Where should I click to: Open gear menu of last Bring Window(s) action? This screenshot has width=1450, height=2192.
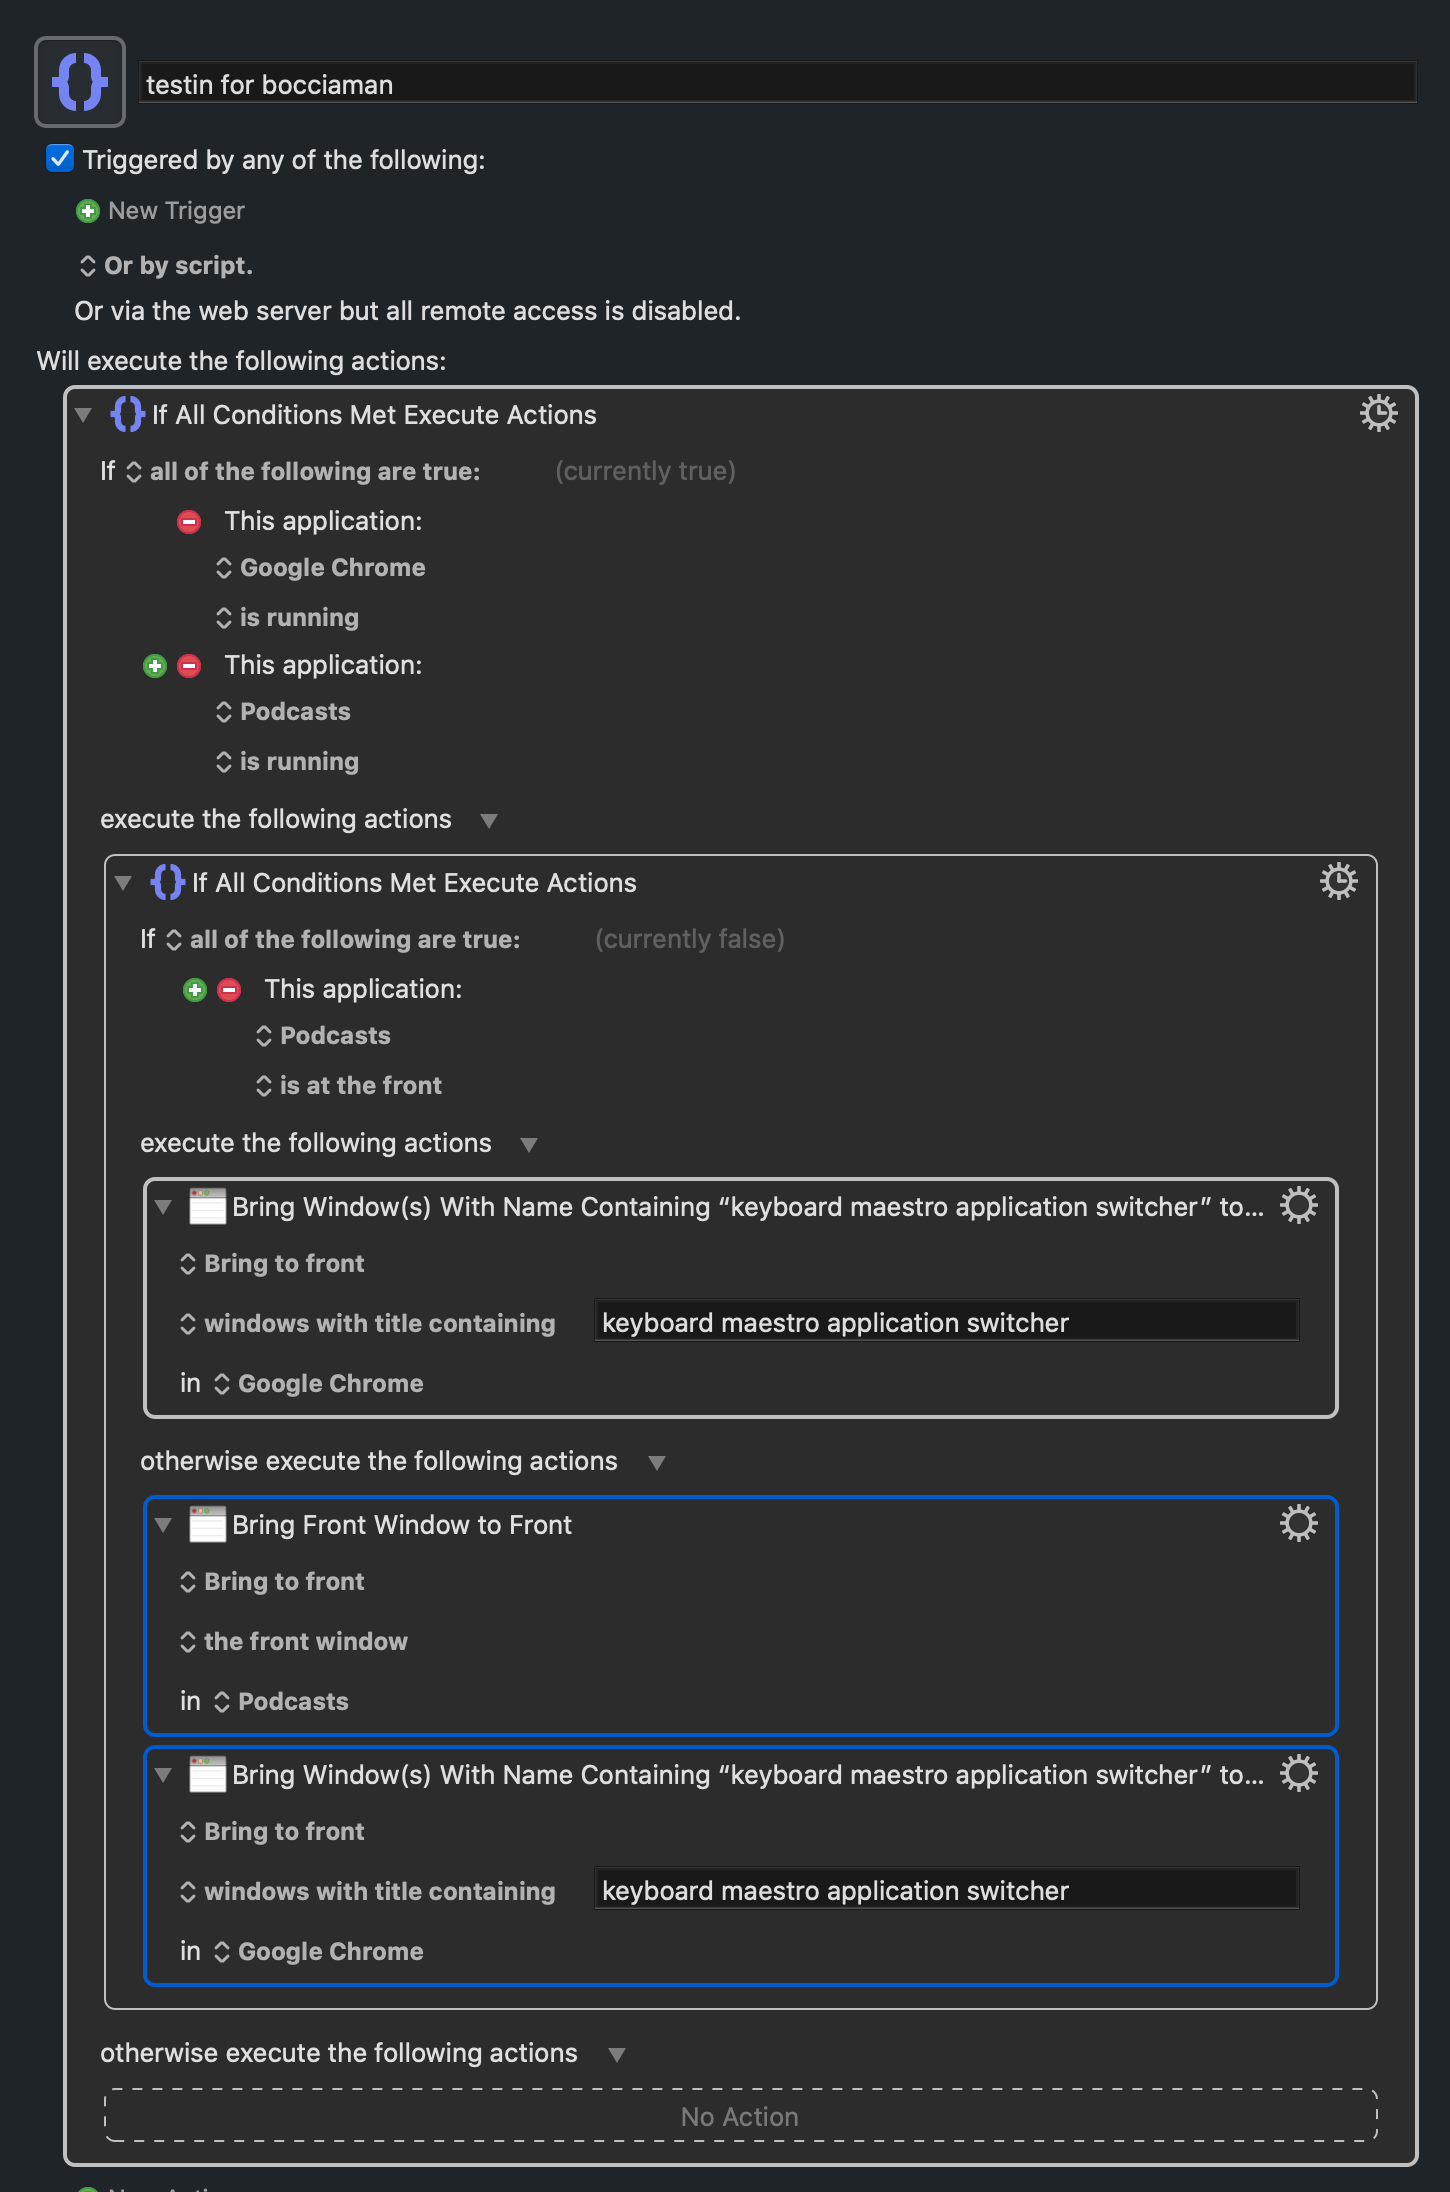pos(1298,1773)
